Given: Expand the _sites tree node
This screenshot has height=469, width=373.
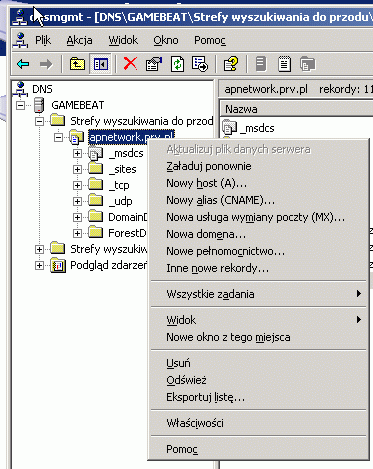Looking at the screenshot, I should coord(77,169).
